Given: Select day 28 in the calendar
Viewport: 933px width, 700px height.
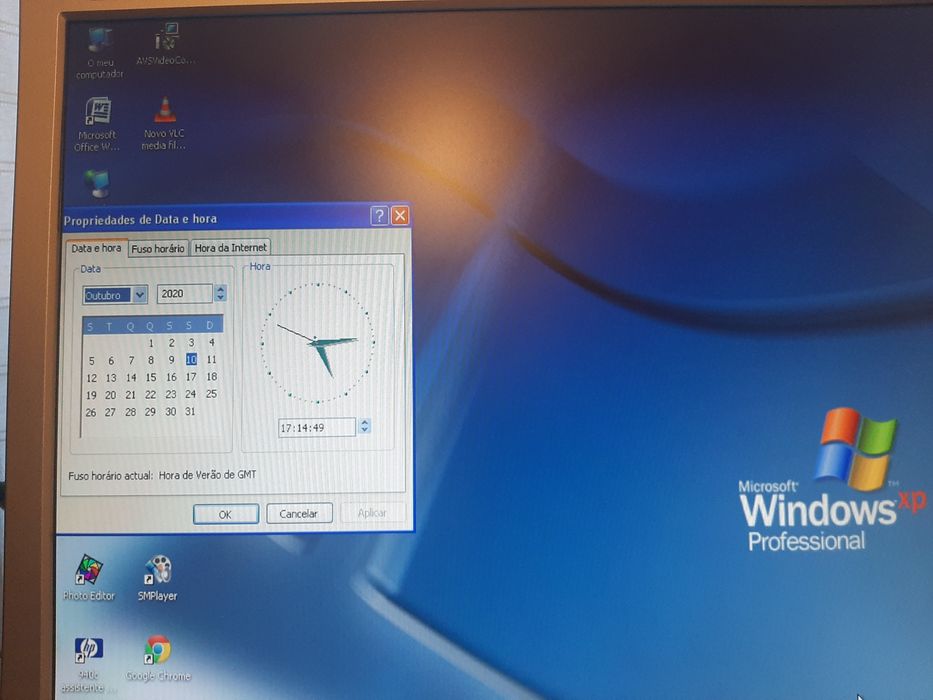Looking at the screenshot, I should (x=130, y=412).
